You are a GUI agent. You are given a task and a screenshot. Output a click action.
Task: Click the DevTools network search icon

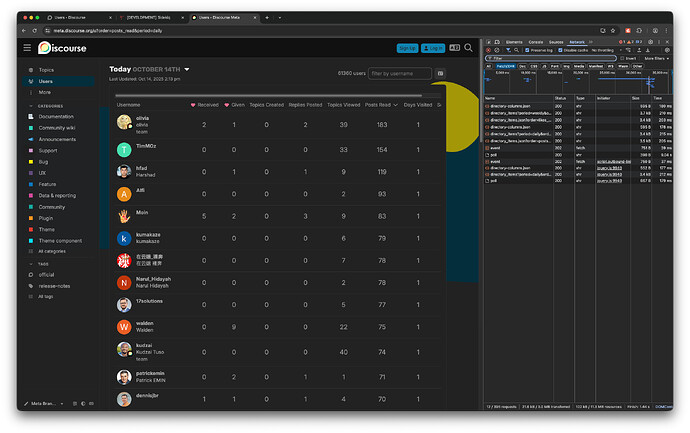pos(517,50)
